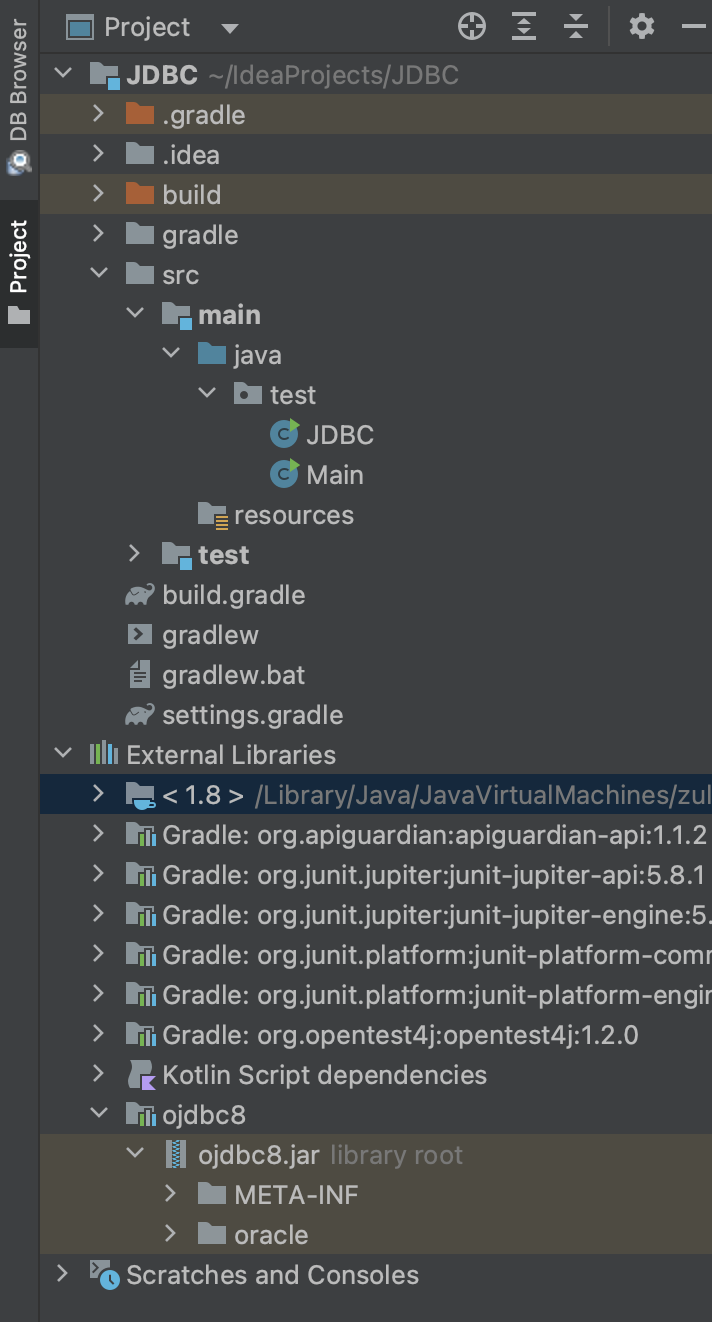Expand the META-INF folder
712x1322 pixels.
coord(170,1194)
